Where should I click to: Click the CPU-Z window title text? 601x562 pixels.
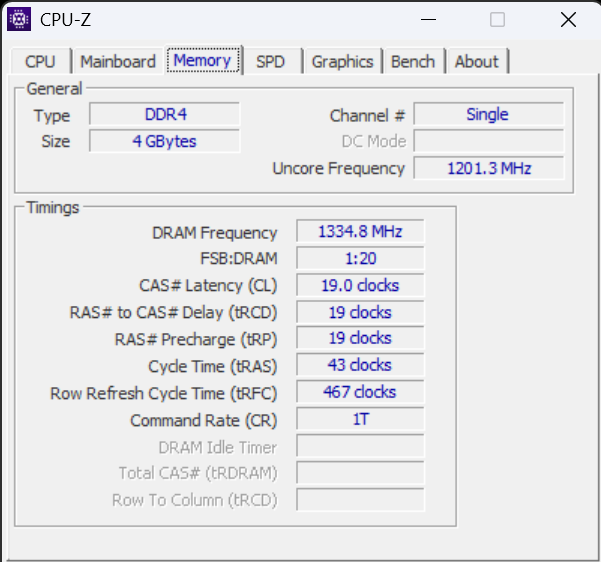pos(66,20)
